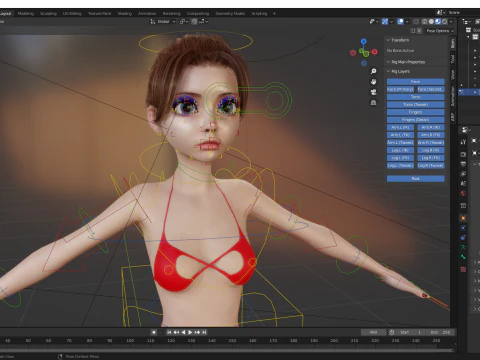
Task: Select rendered viewport shading
Action: 445,22
